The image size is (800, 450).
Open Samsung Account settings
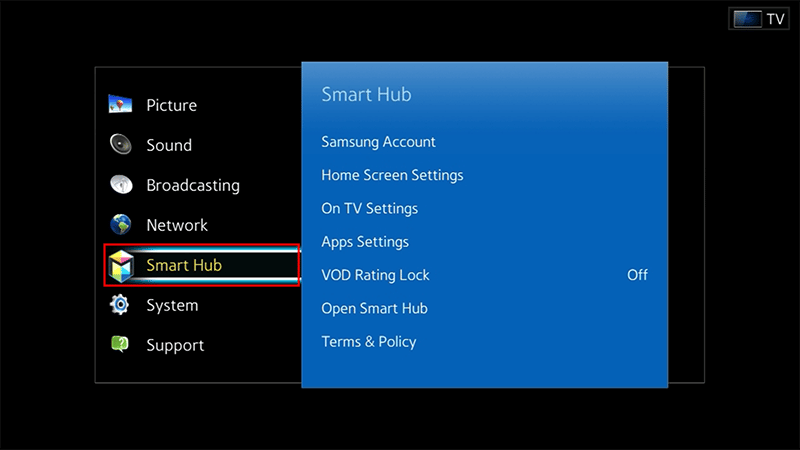point(378,142)
